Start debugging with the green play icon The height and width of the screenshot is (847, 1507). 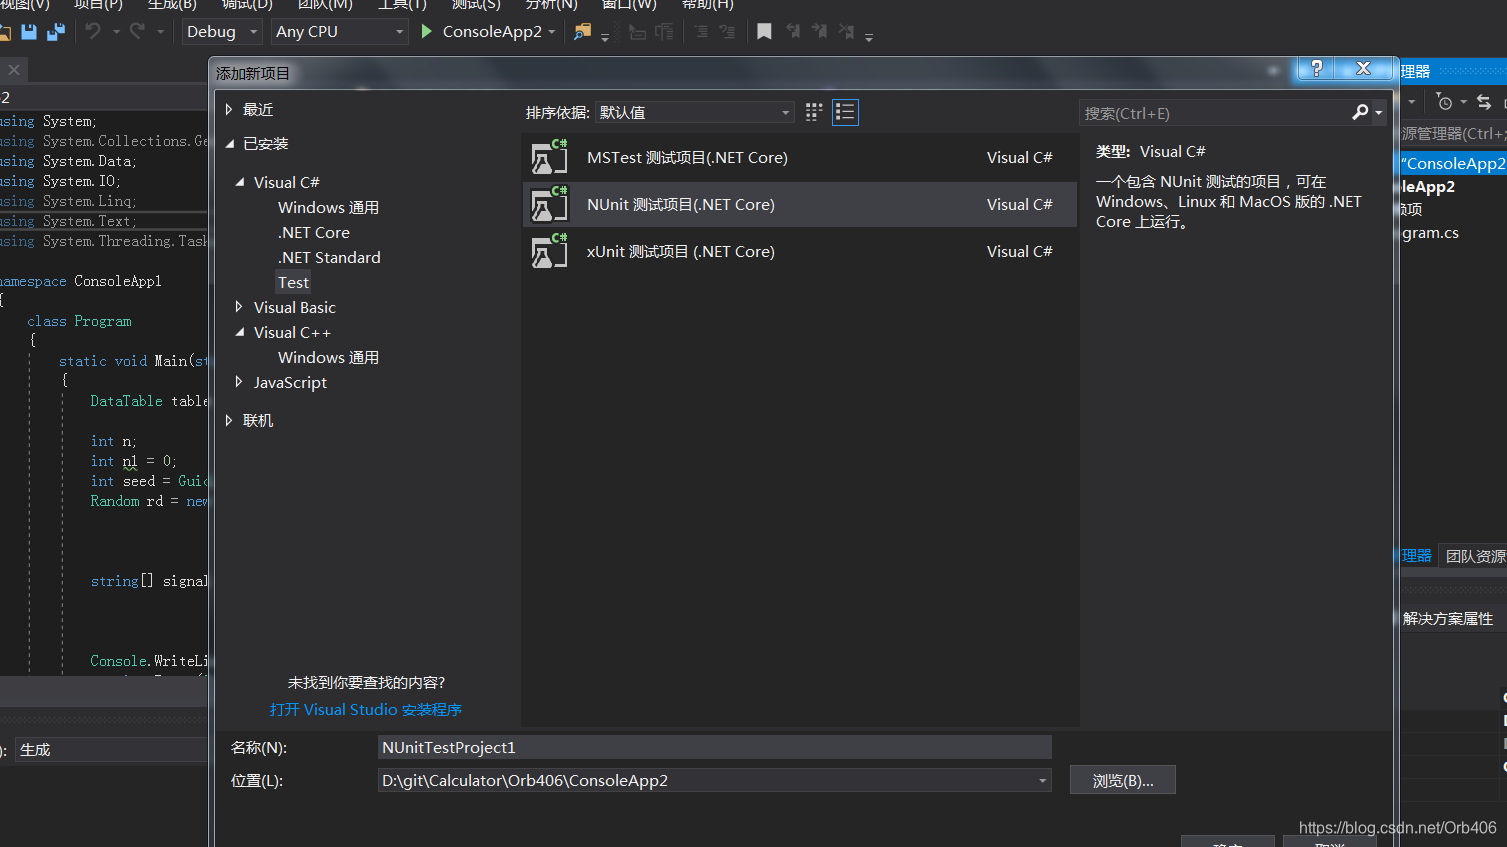point(427,31)
